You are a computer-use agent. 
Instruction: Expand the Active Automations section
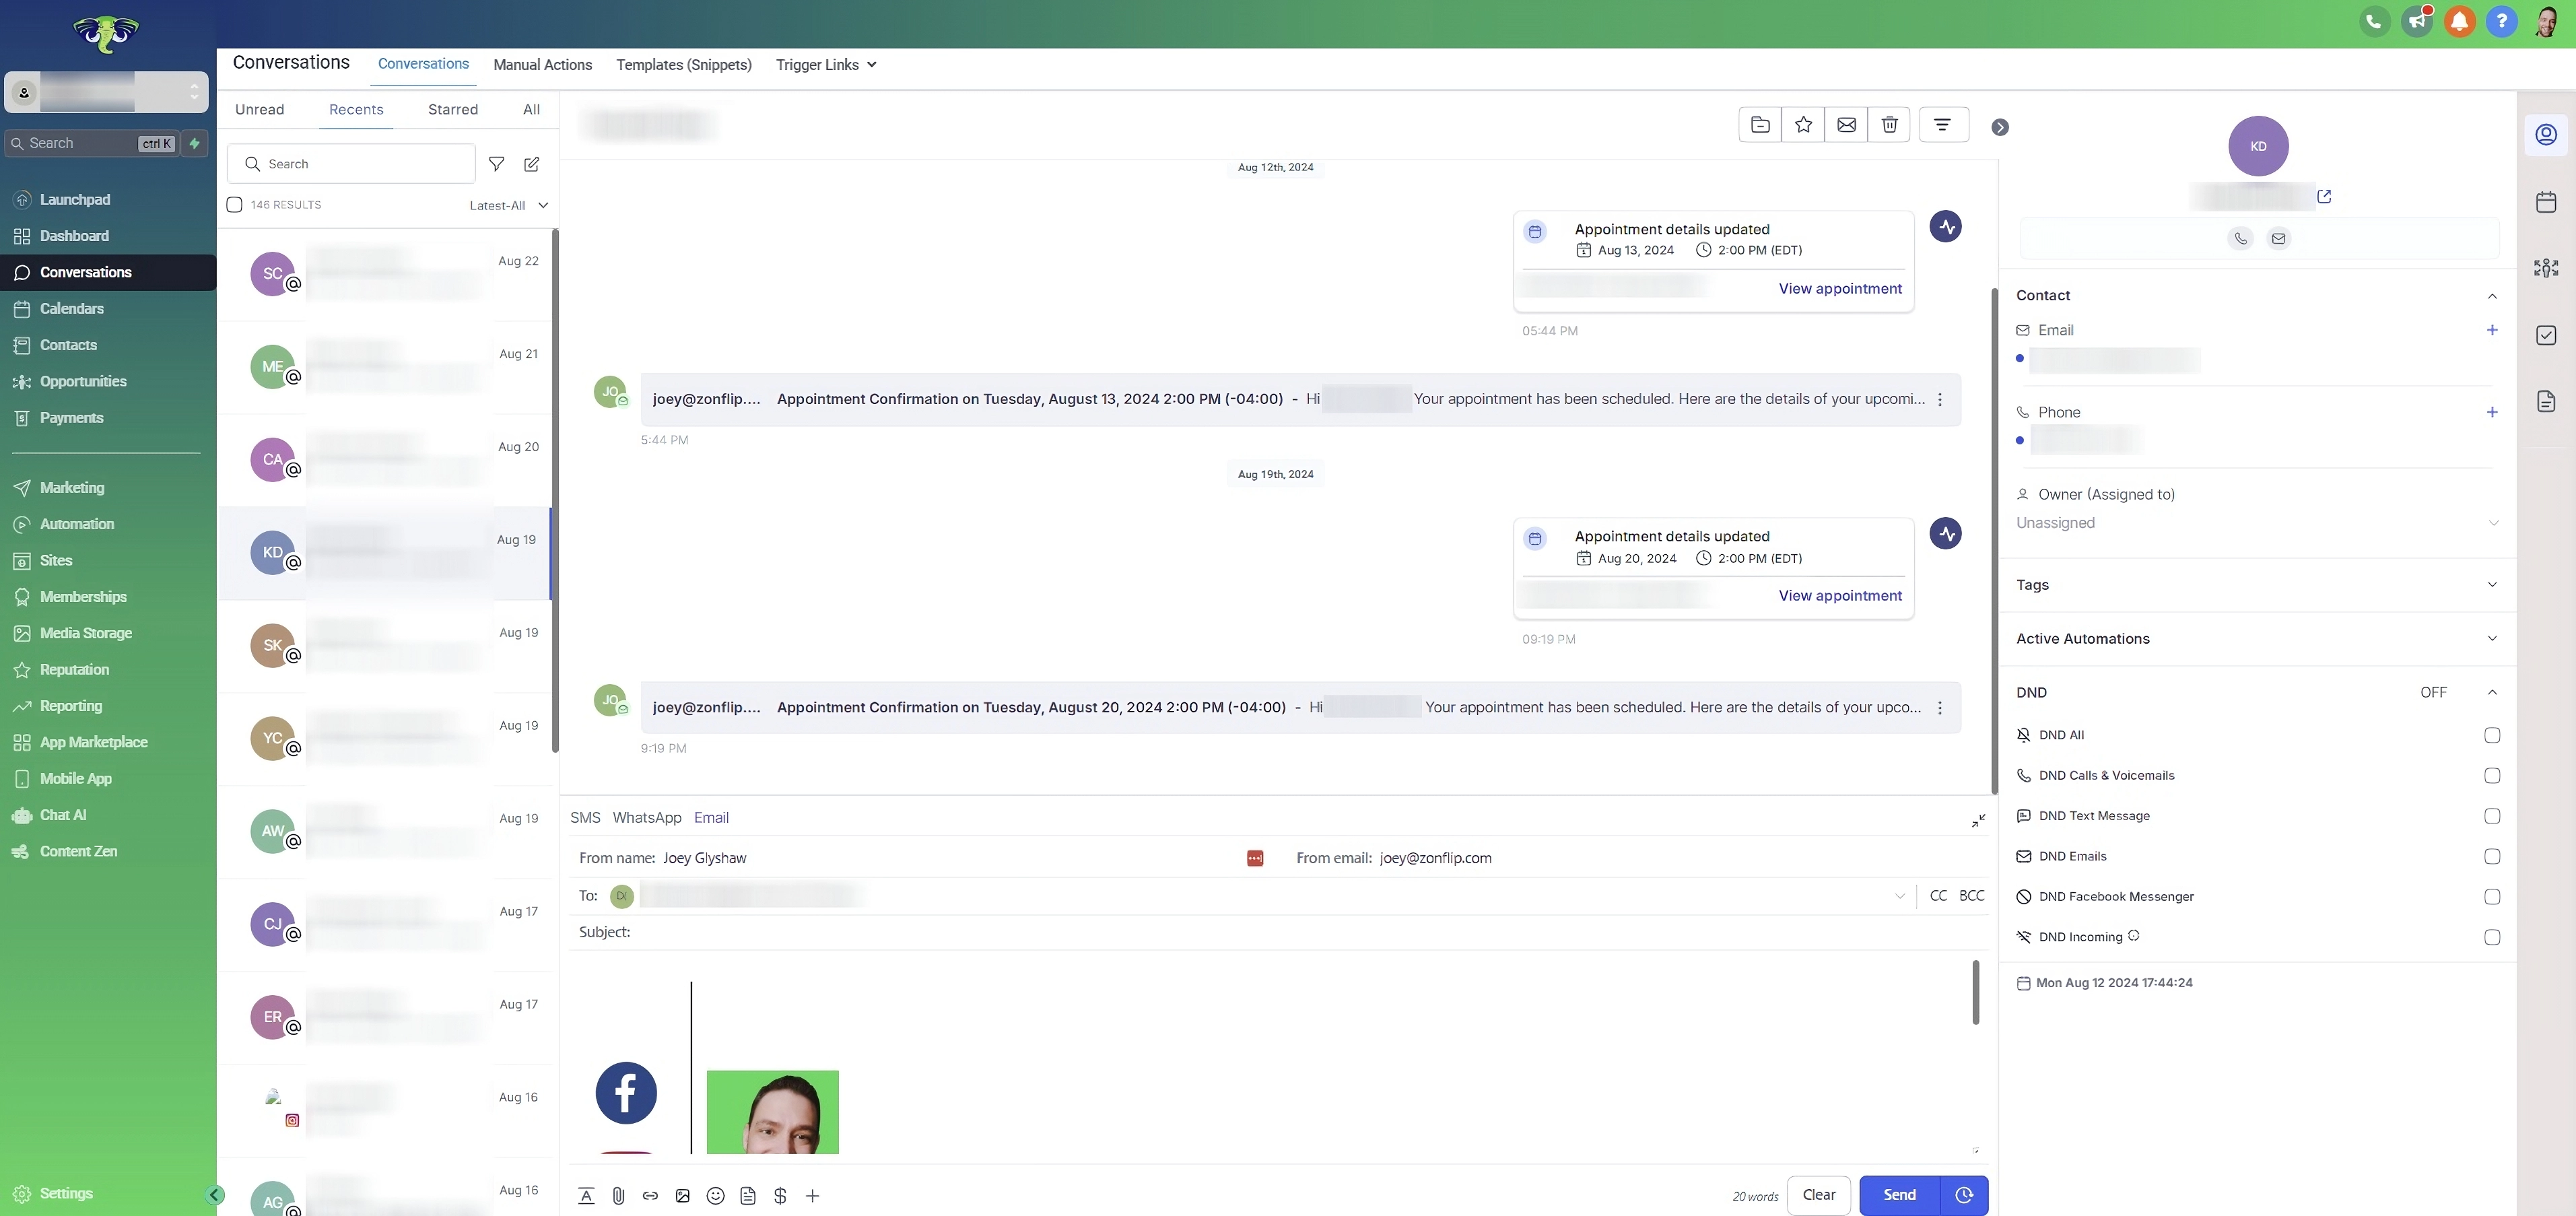pos(2491,639)
